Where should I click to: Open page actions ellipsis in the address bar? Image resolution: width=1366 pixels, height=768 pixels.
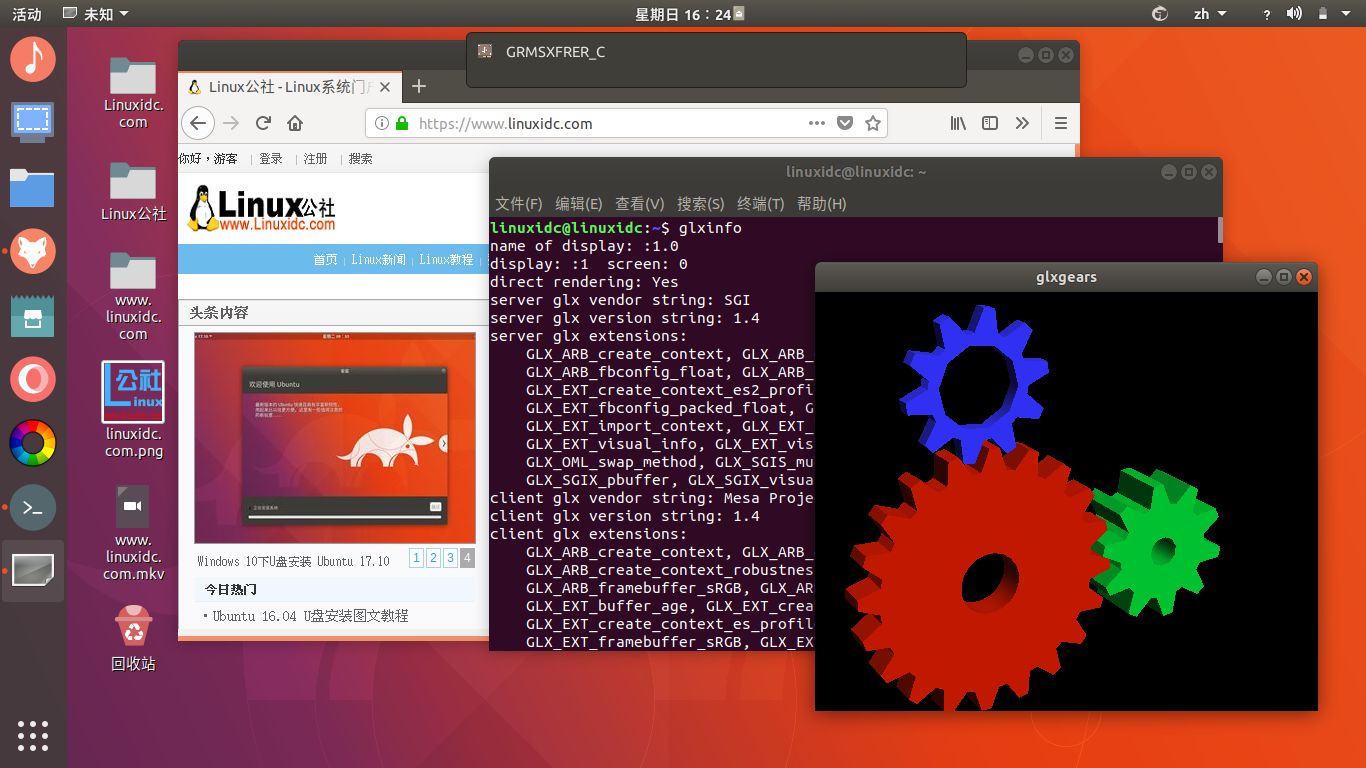point(817,123)
